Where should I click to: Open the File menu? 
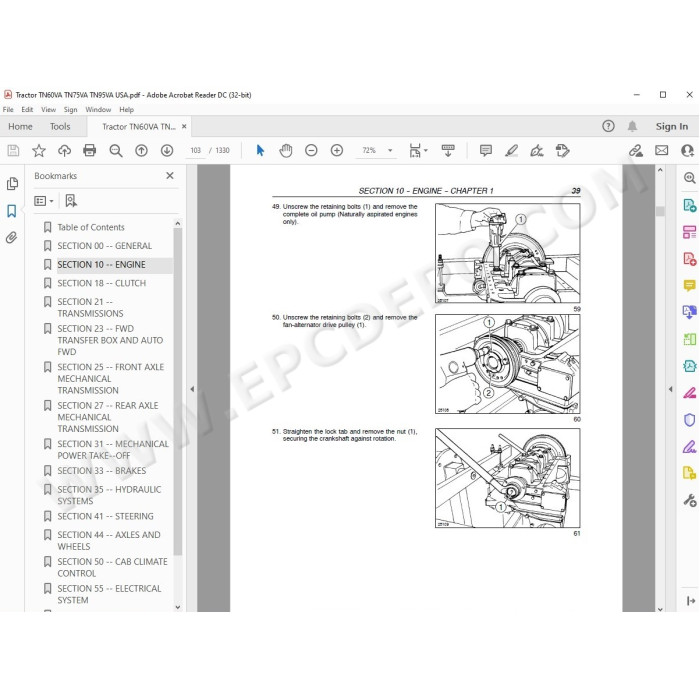coord(8,109)
